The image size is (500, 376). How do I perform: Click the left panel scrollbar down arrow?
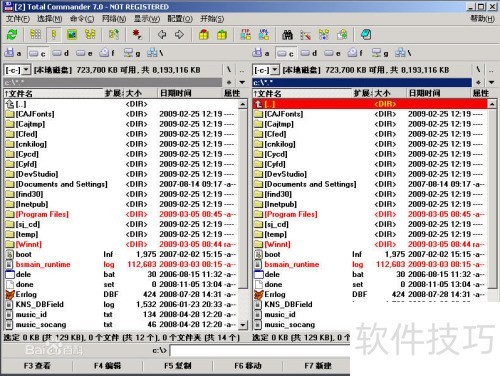click(243, 324)
